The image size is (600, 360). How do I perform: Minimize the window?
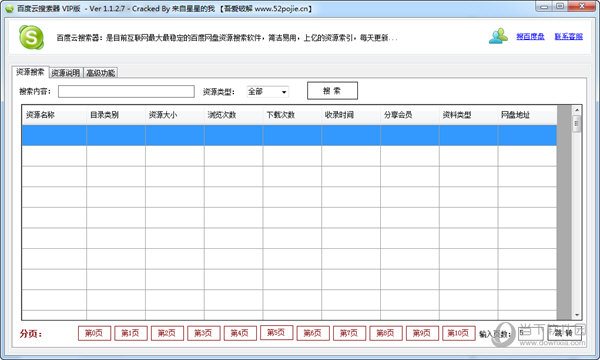tap(544, 6)
